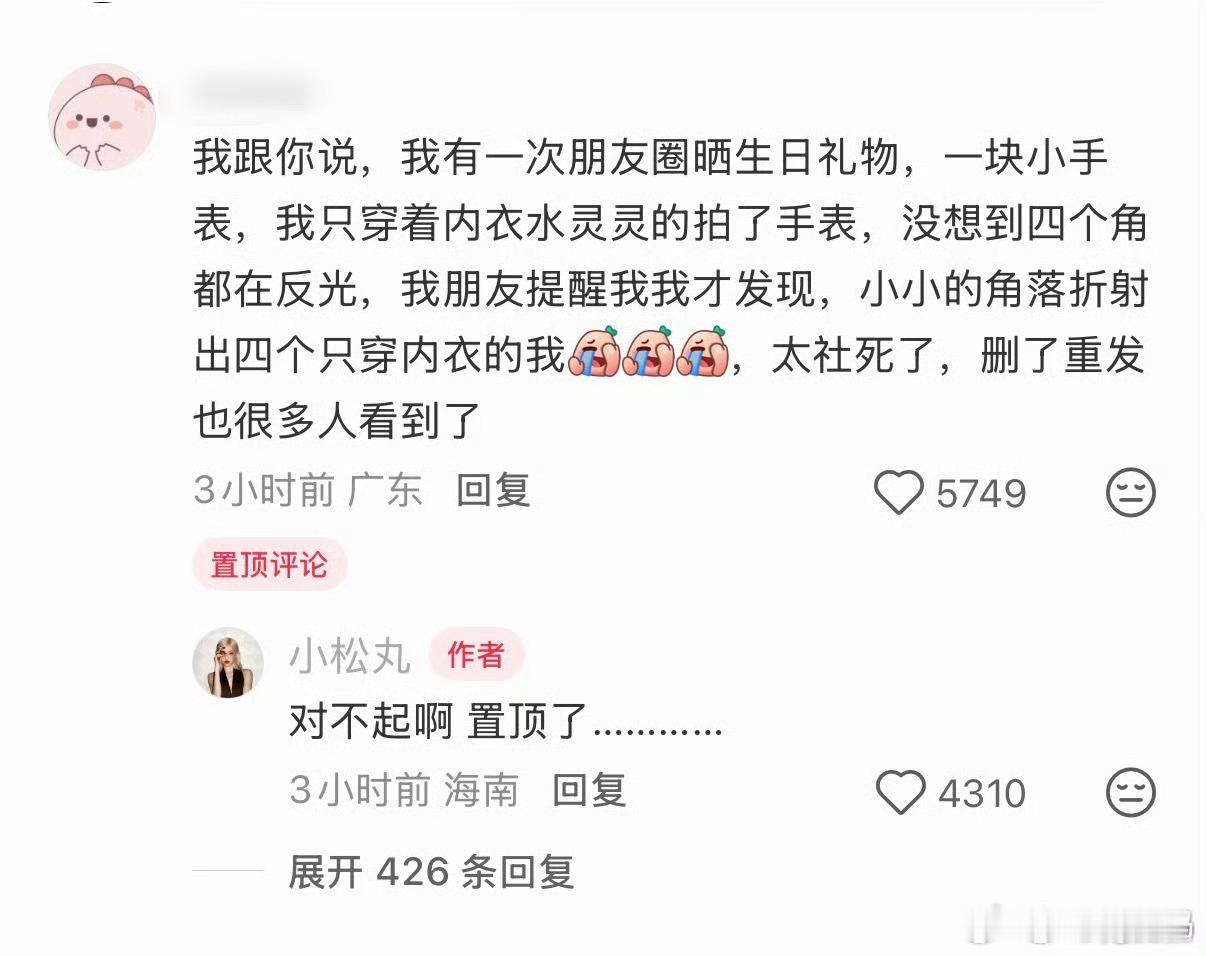
Task: Like the top comment with 5749 likes
Action: [x=899, y=493]
